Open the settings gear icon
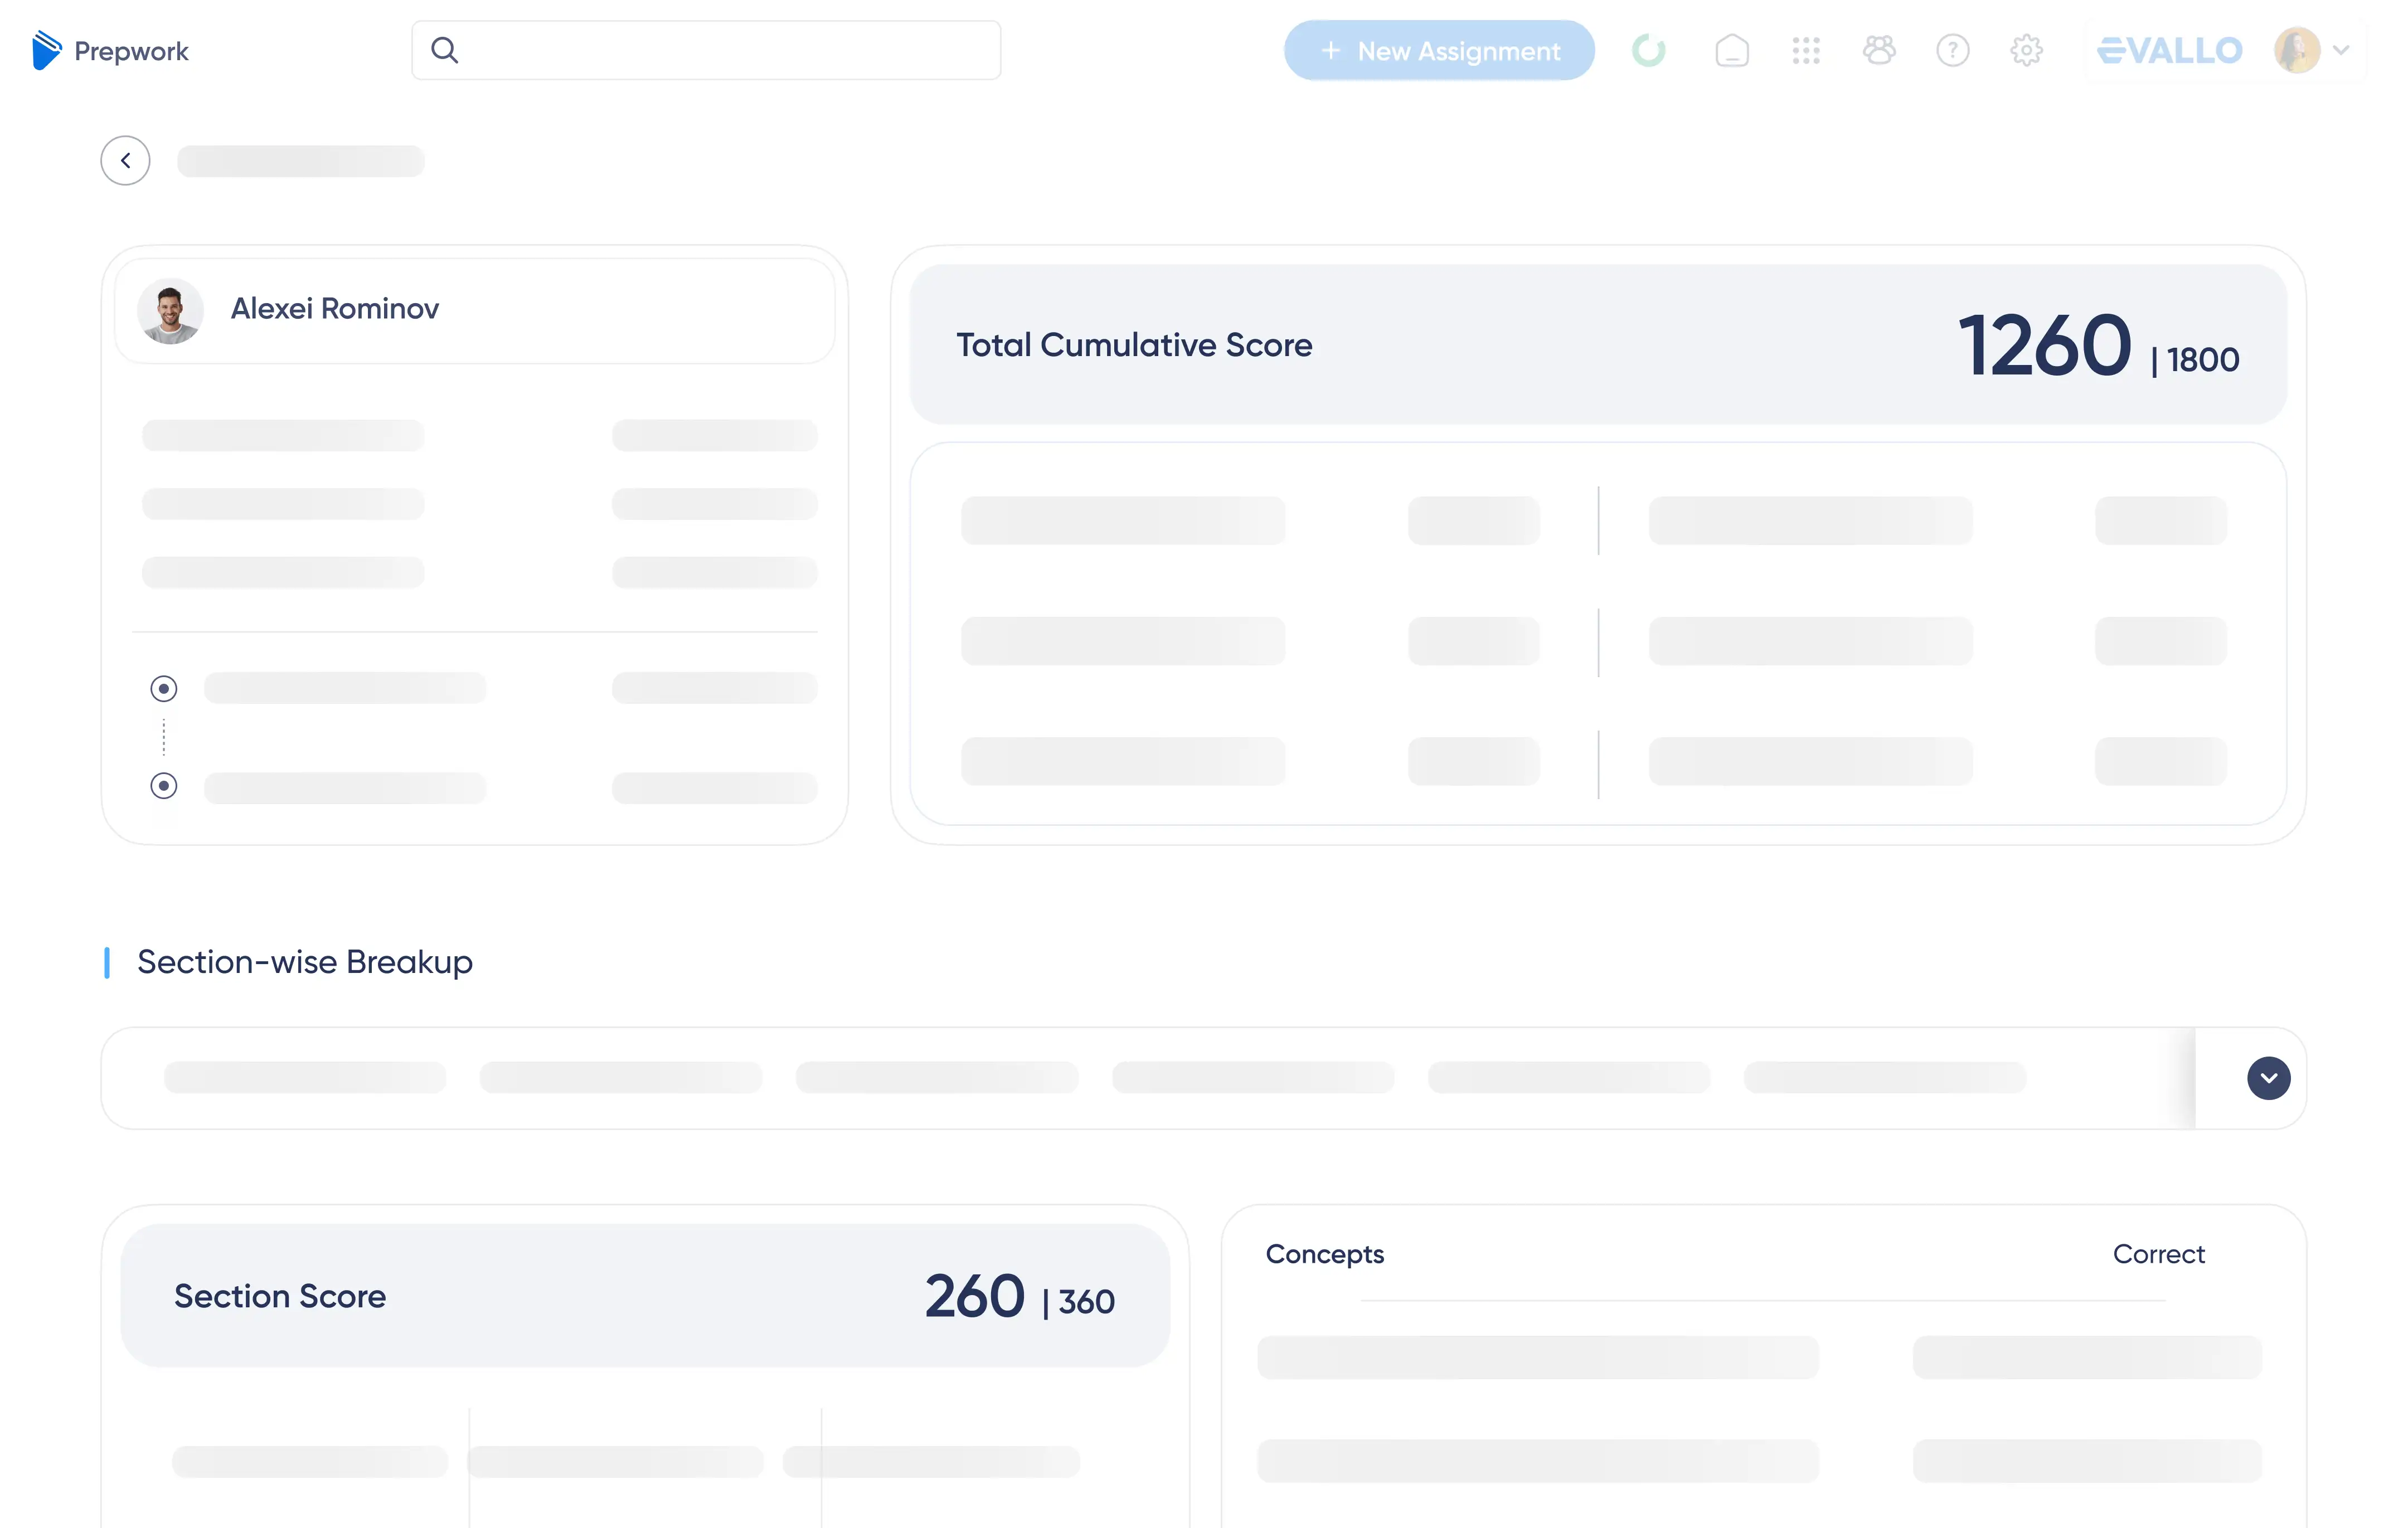 pos(2025,50)
